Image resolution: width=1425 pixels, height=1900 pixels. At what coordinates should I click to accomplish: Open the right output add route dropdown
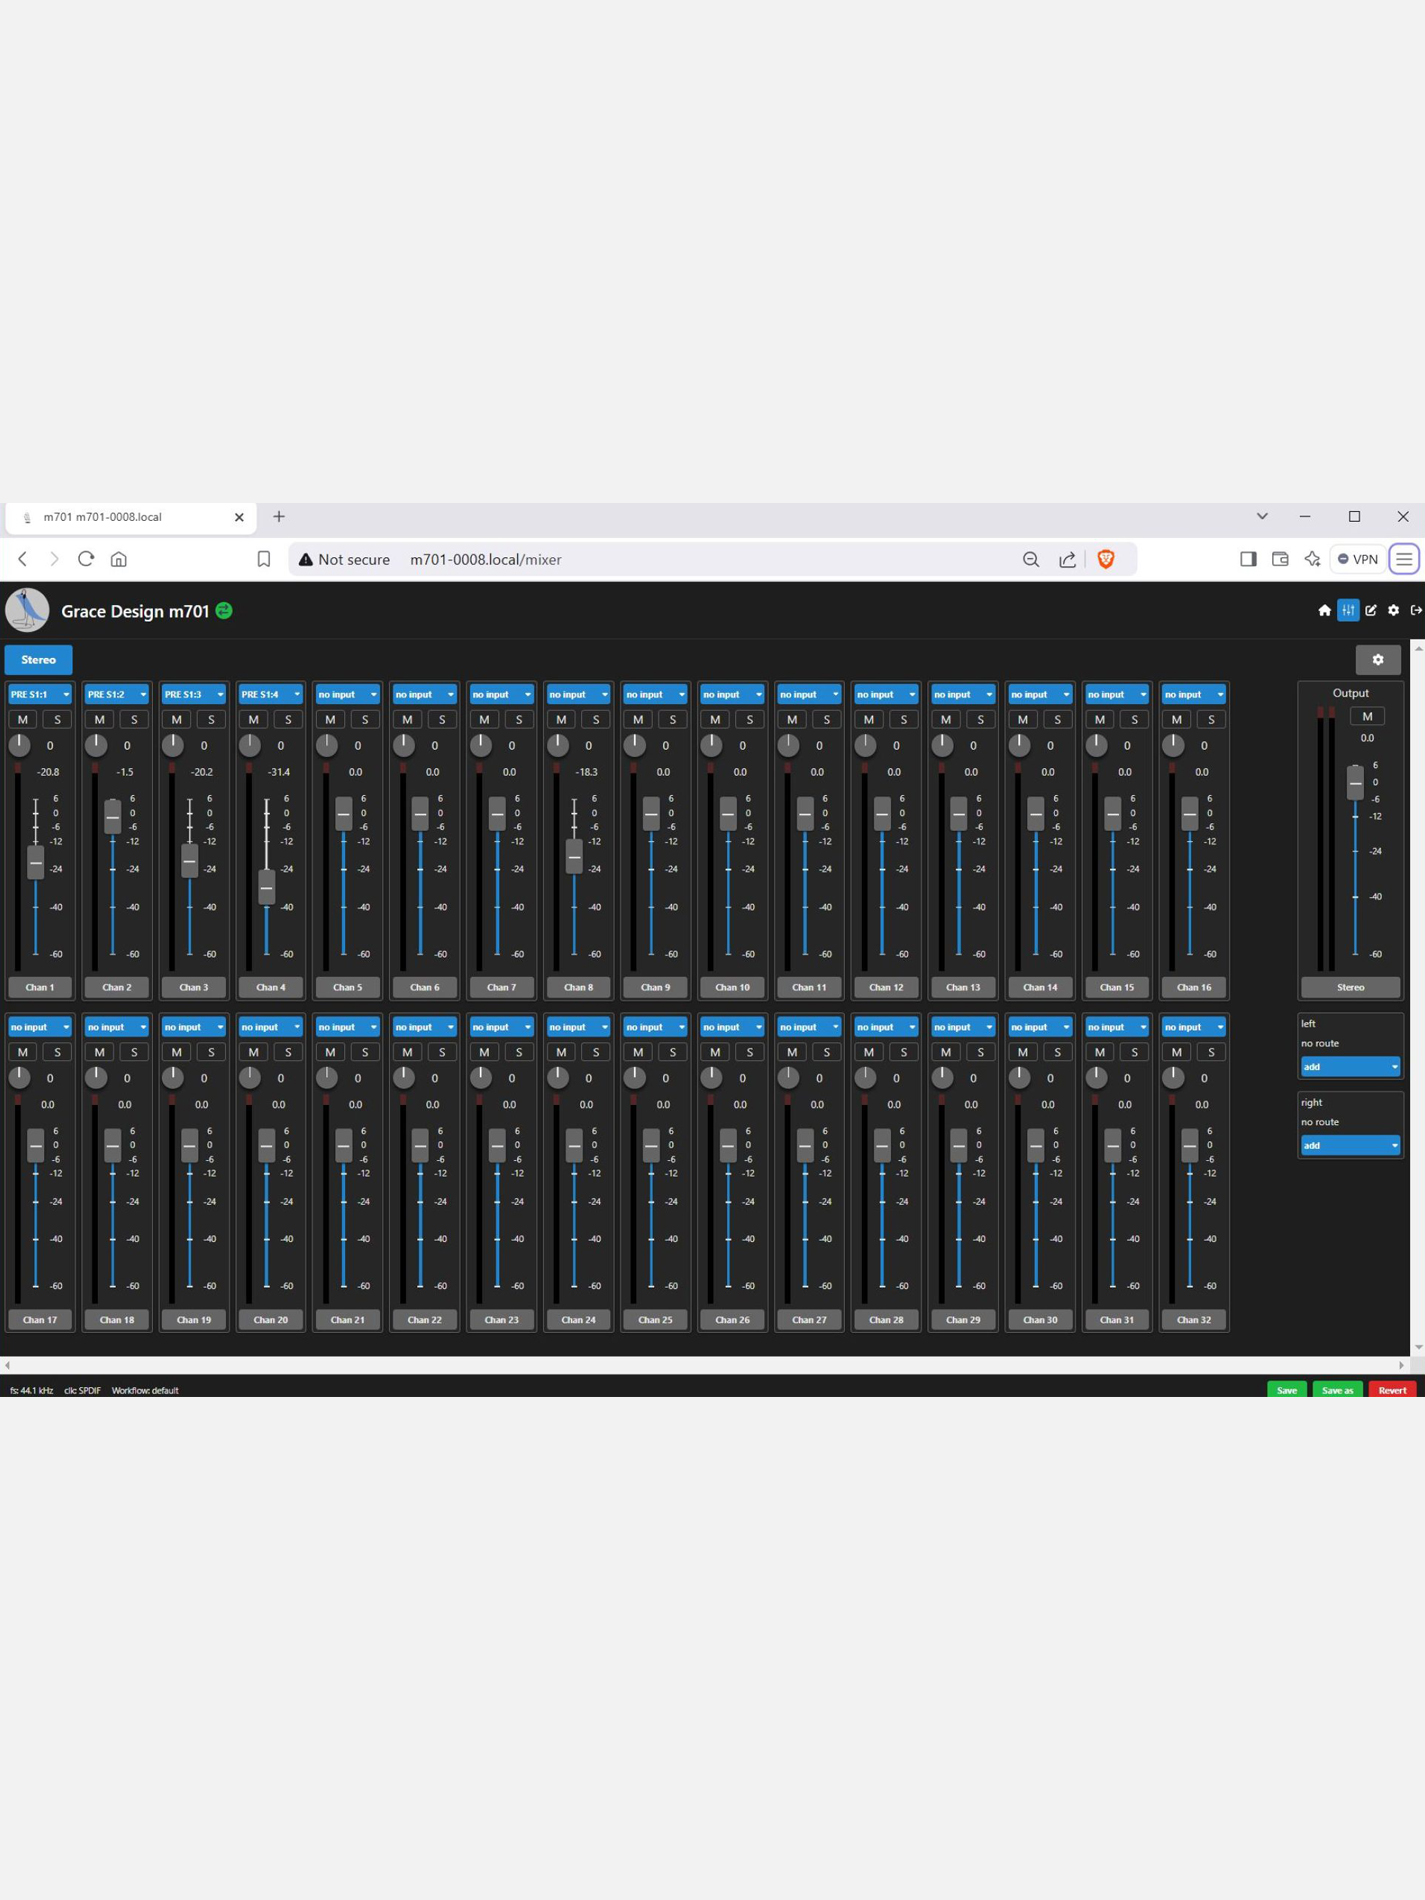coord(1350,1146)
